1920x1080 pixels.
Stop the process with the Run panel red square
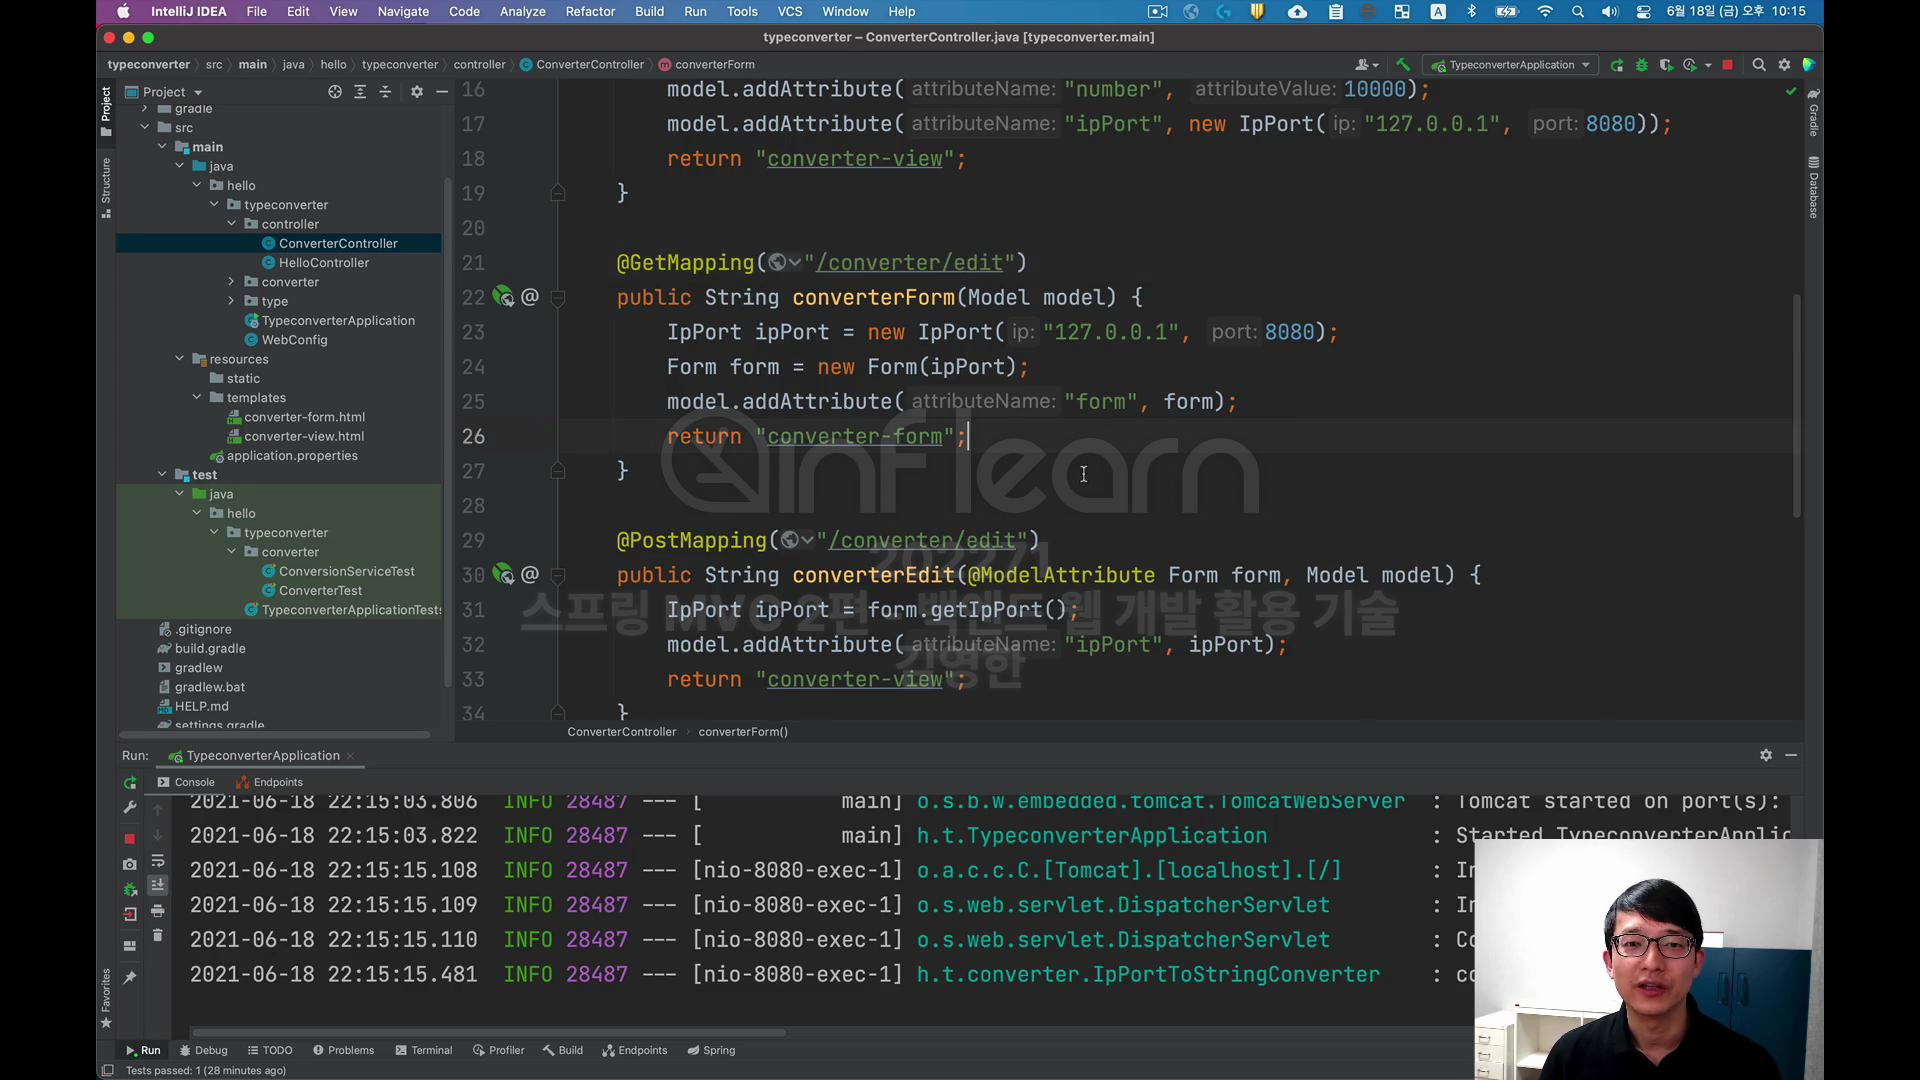click(x=130, y=838)
